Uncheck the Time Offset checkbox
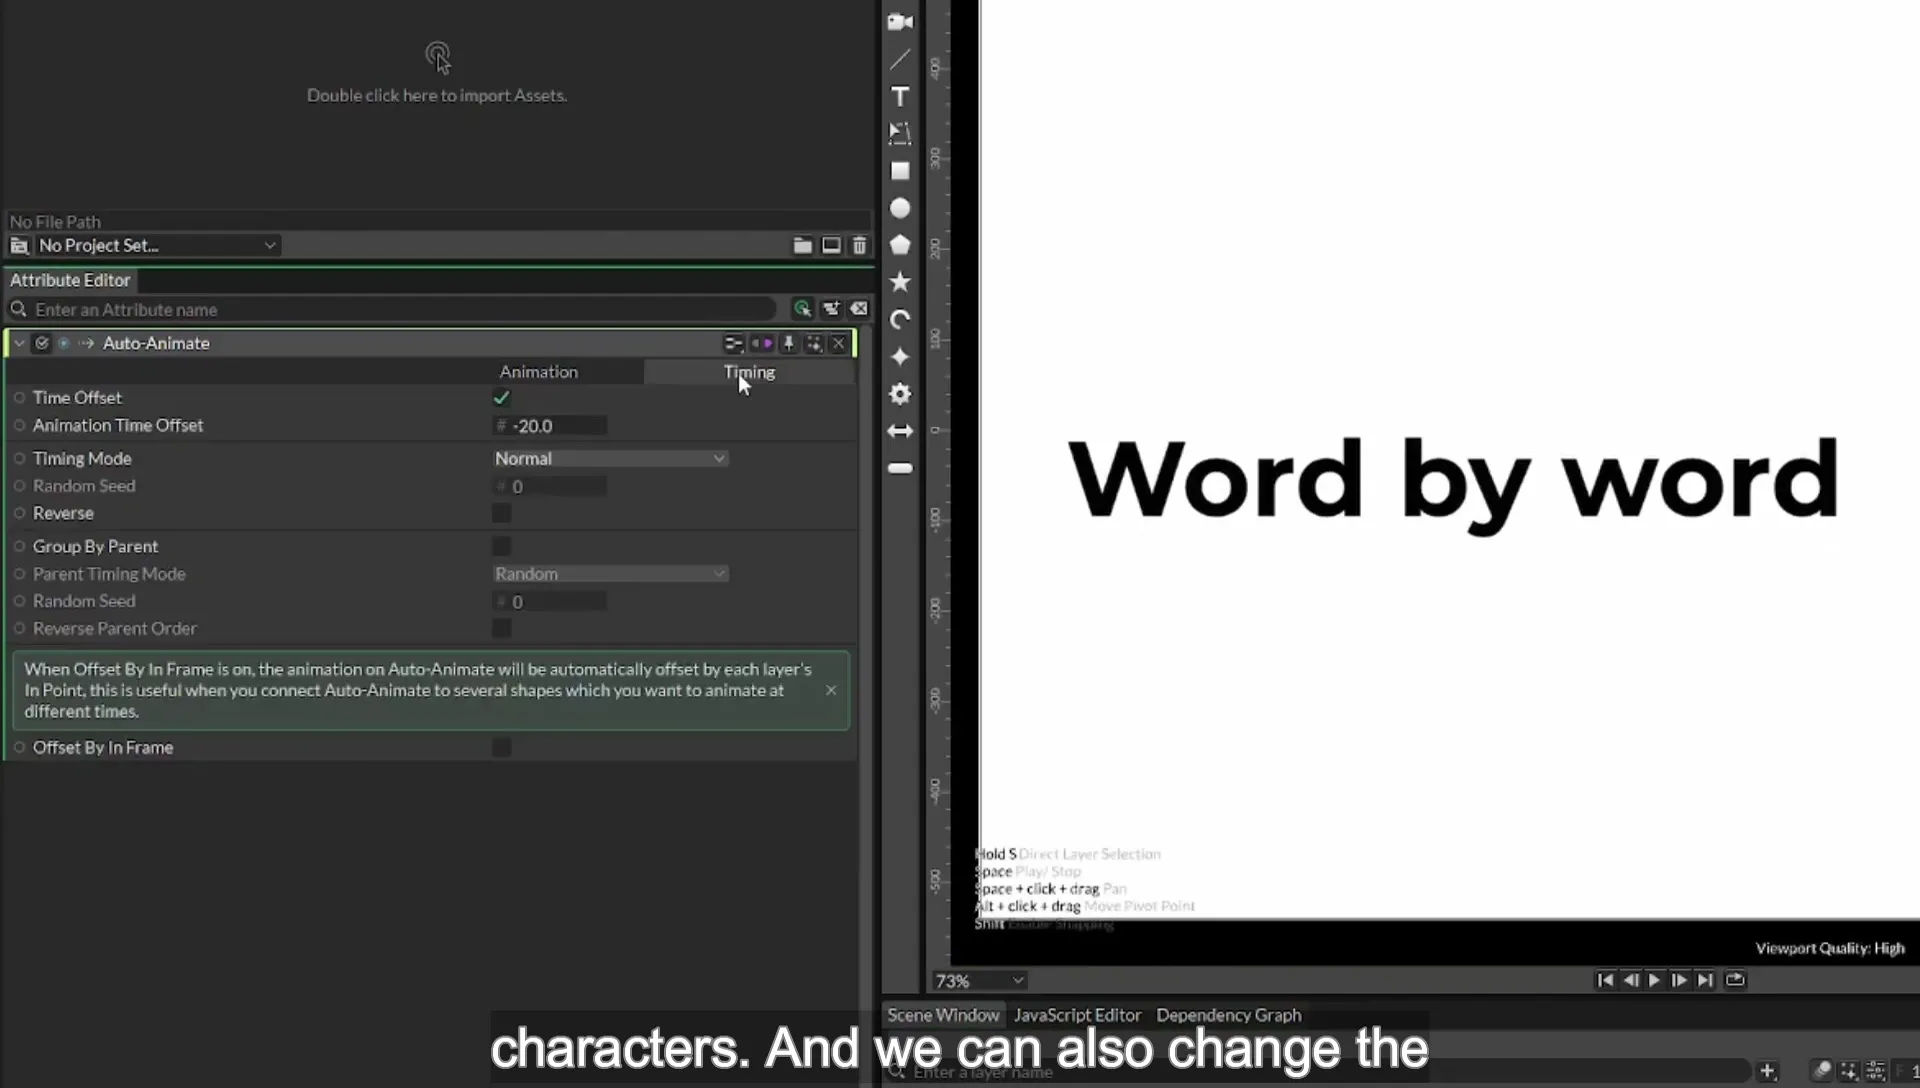The height and width of the screenshot is (1088, 1920). click(502, 398)
